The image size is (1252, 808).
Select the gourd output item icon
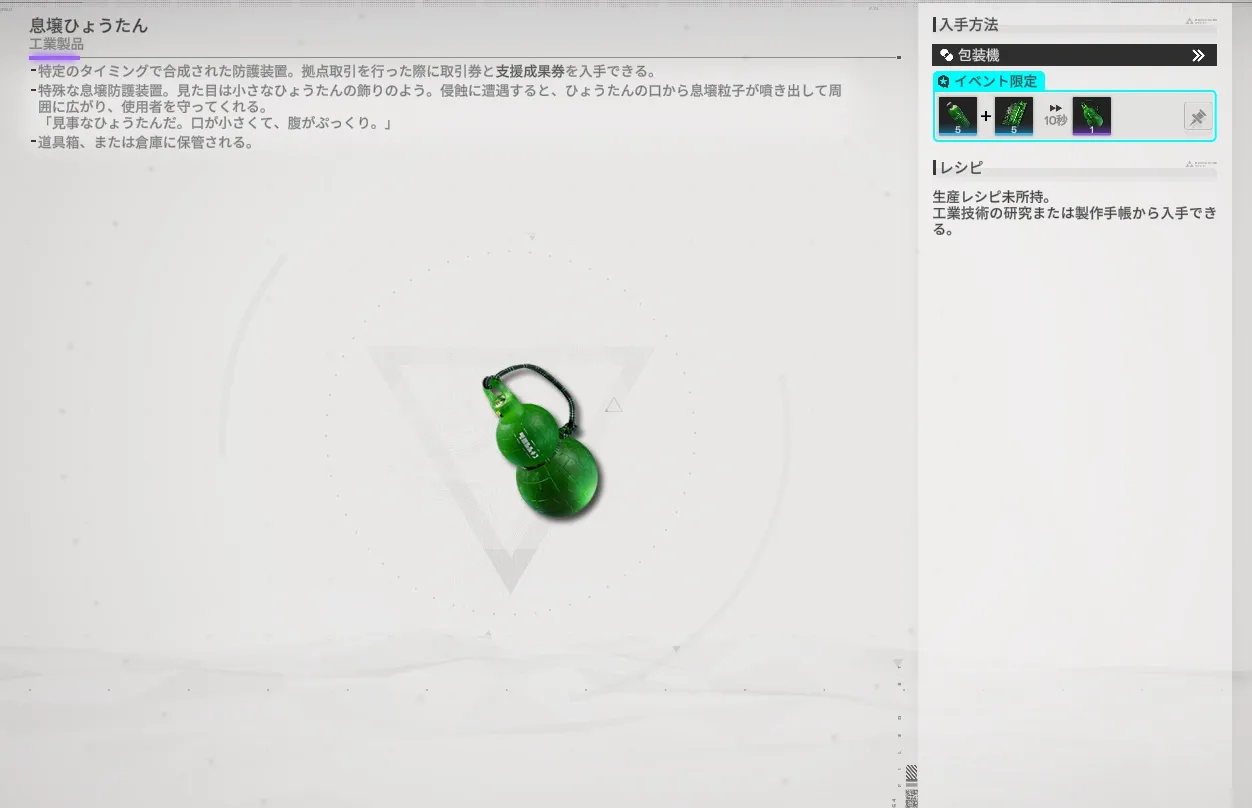point(1091,116)
